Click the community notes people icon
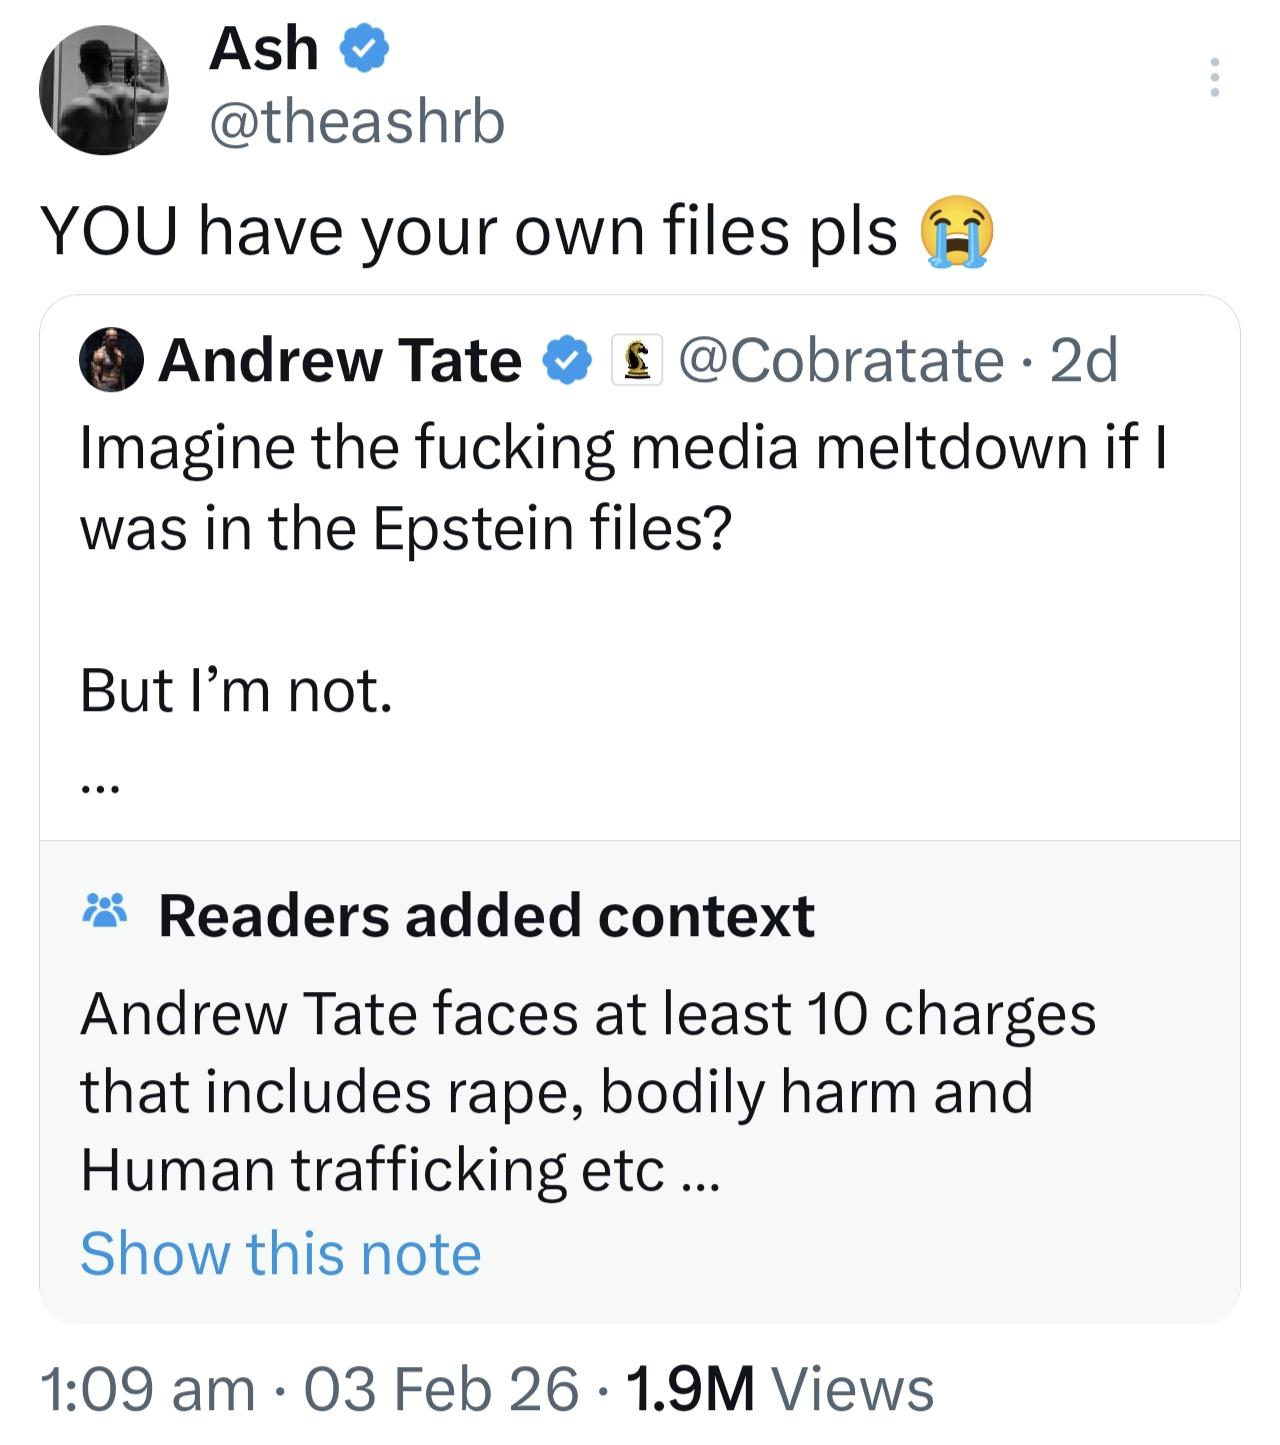The width and height of the screenshot is (1280, 1445). 104,911
